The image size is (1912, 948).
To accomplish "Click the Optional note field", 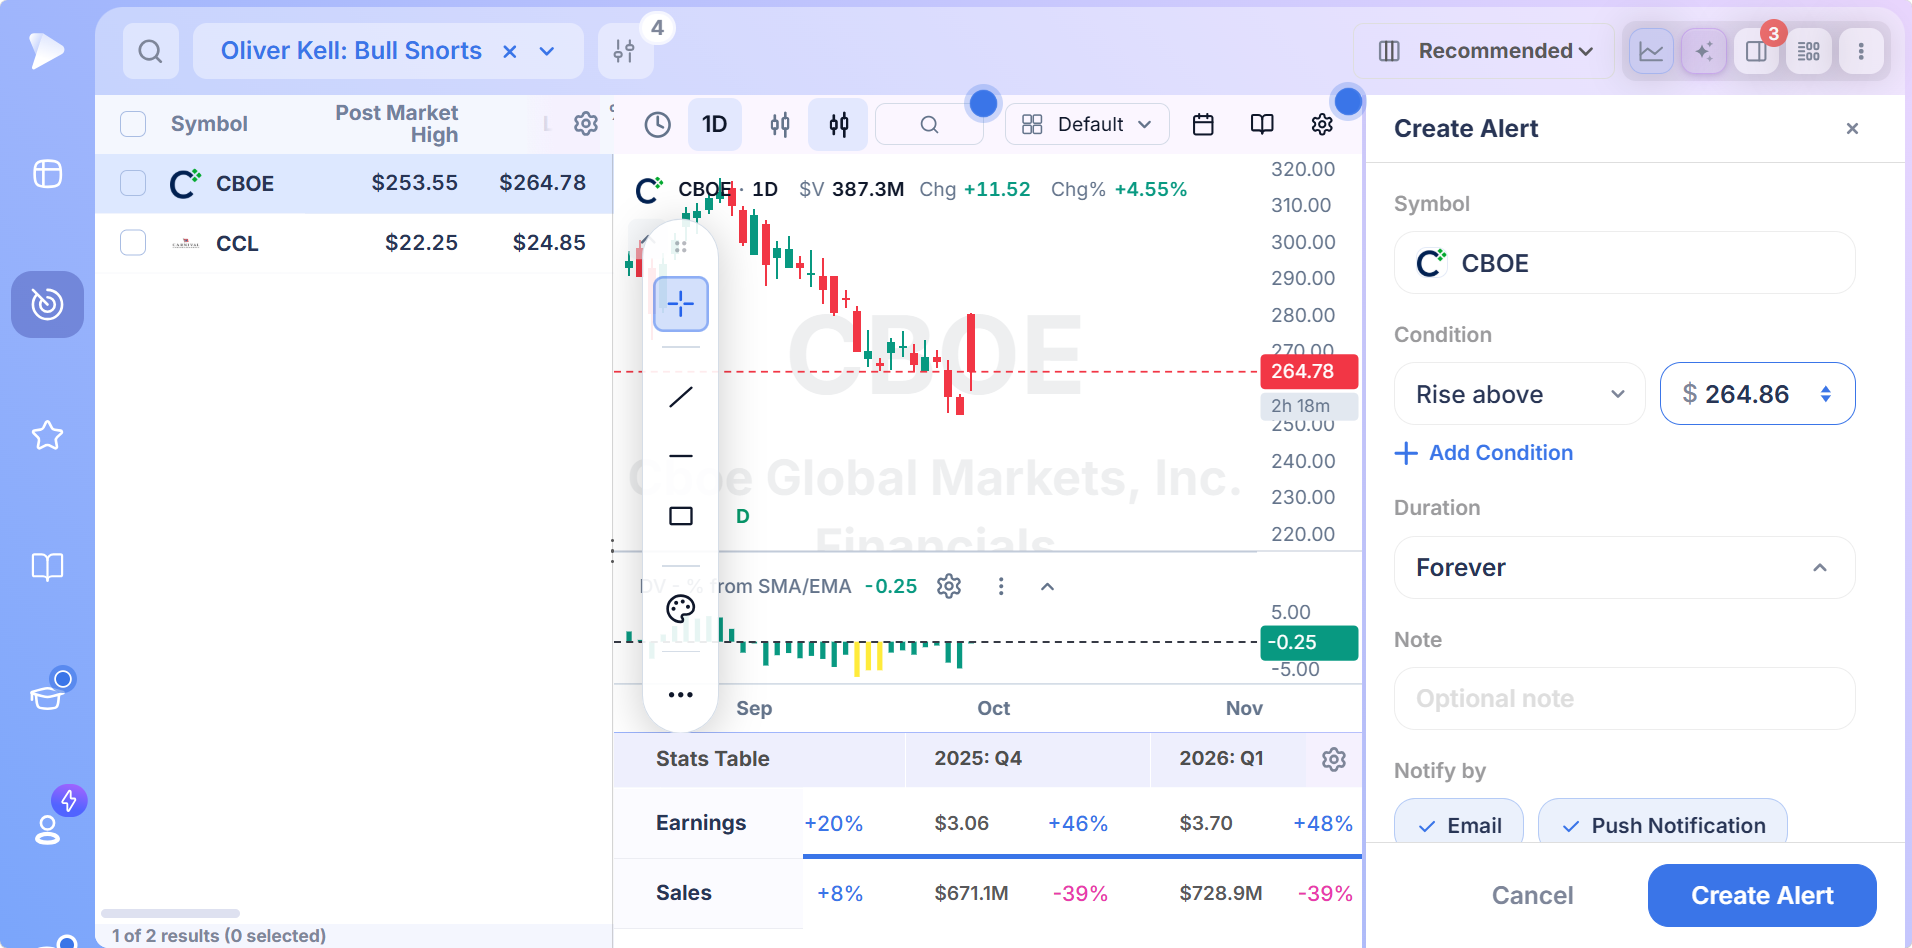I will [1625, 699].
